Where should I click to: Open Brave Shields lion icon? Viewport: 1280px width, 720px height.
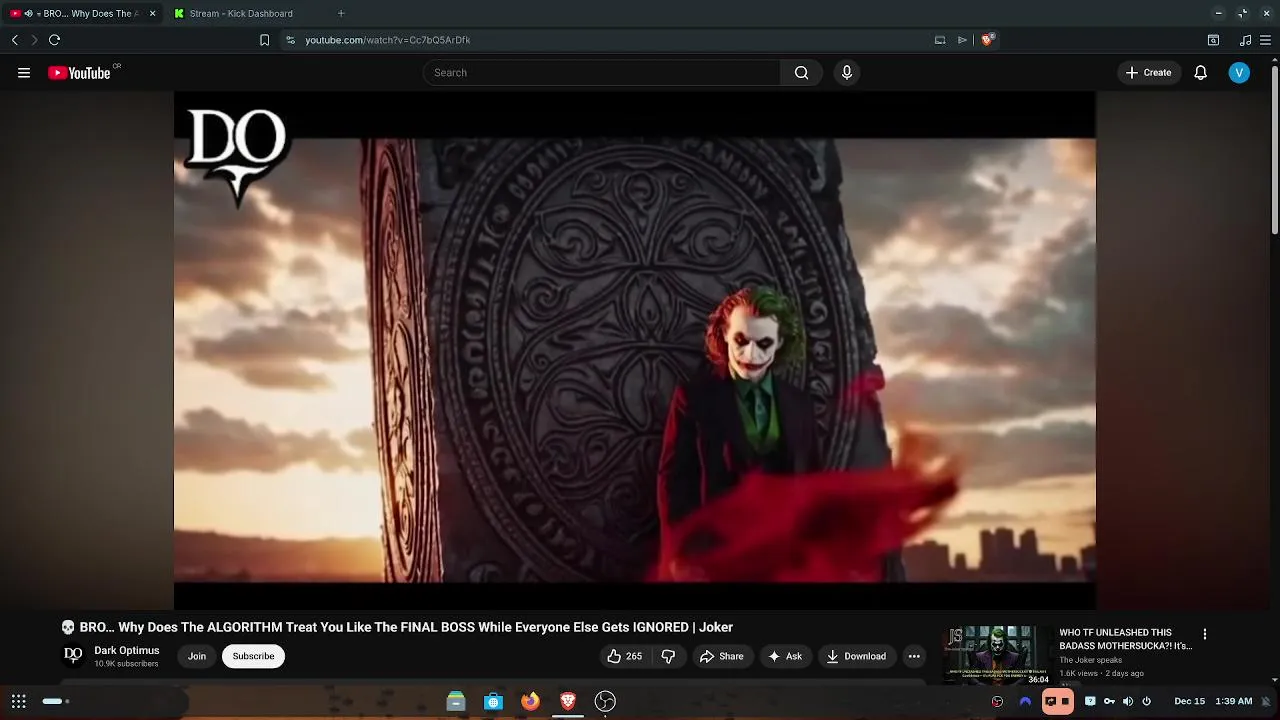tap(987, 40)
